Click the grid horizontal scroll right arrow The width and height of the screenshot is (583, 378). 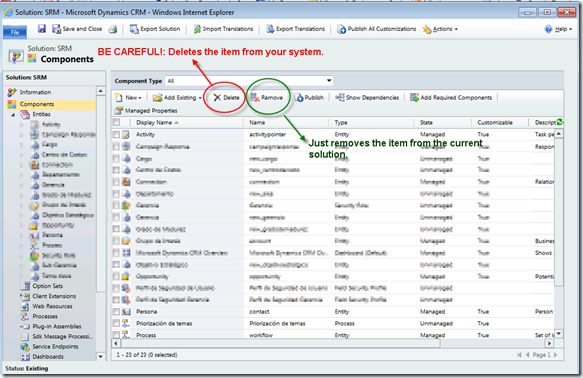(x=550, y=343)
